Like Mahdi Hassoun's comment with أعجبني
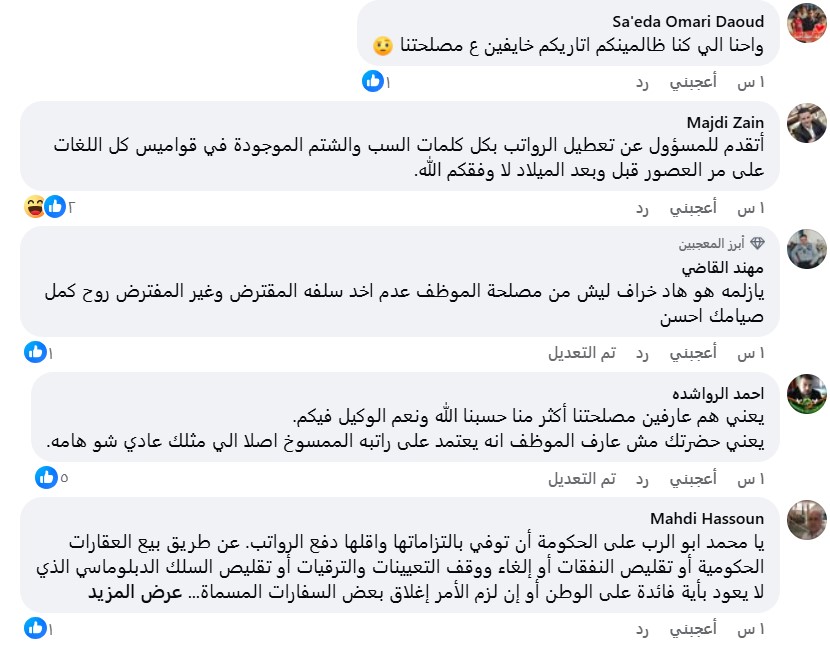The width and height of the screenshot is (830, 647). pos(693,629)
